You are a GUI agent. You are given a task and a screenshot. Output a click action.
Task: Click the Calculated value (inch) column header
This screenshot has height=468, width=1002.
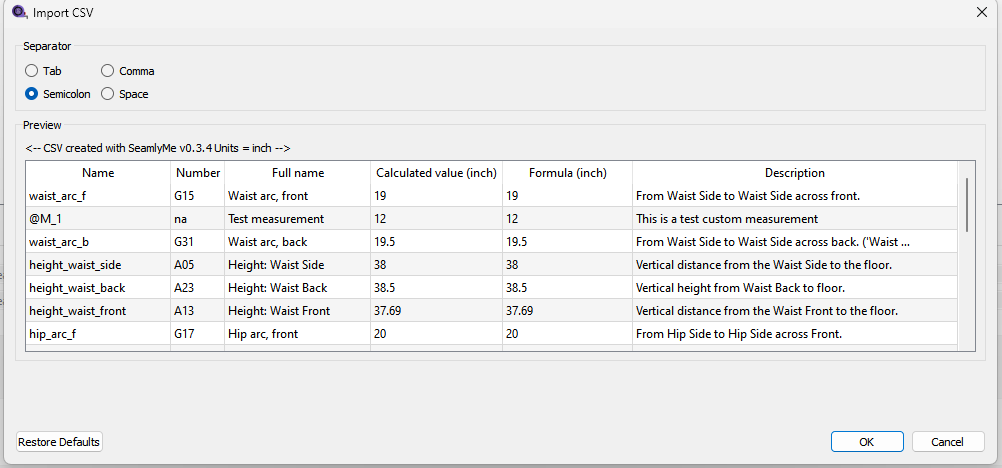point(436,173)
